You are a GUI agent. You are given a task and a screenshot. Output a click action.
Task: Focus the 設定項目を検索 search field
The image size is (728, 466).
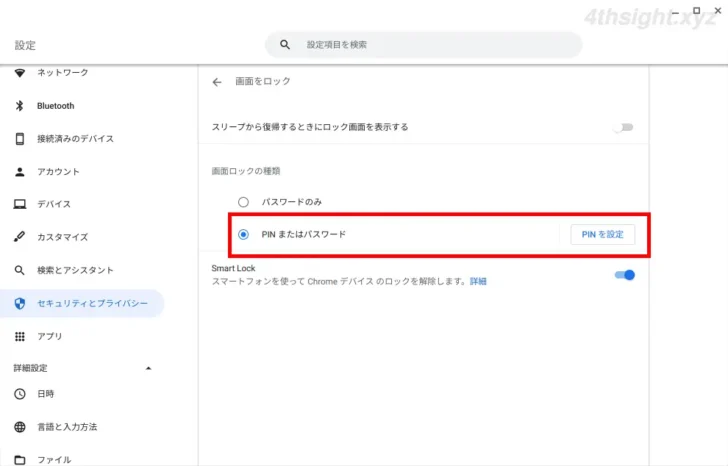[423, 45]
